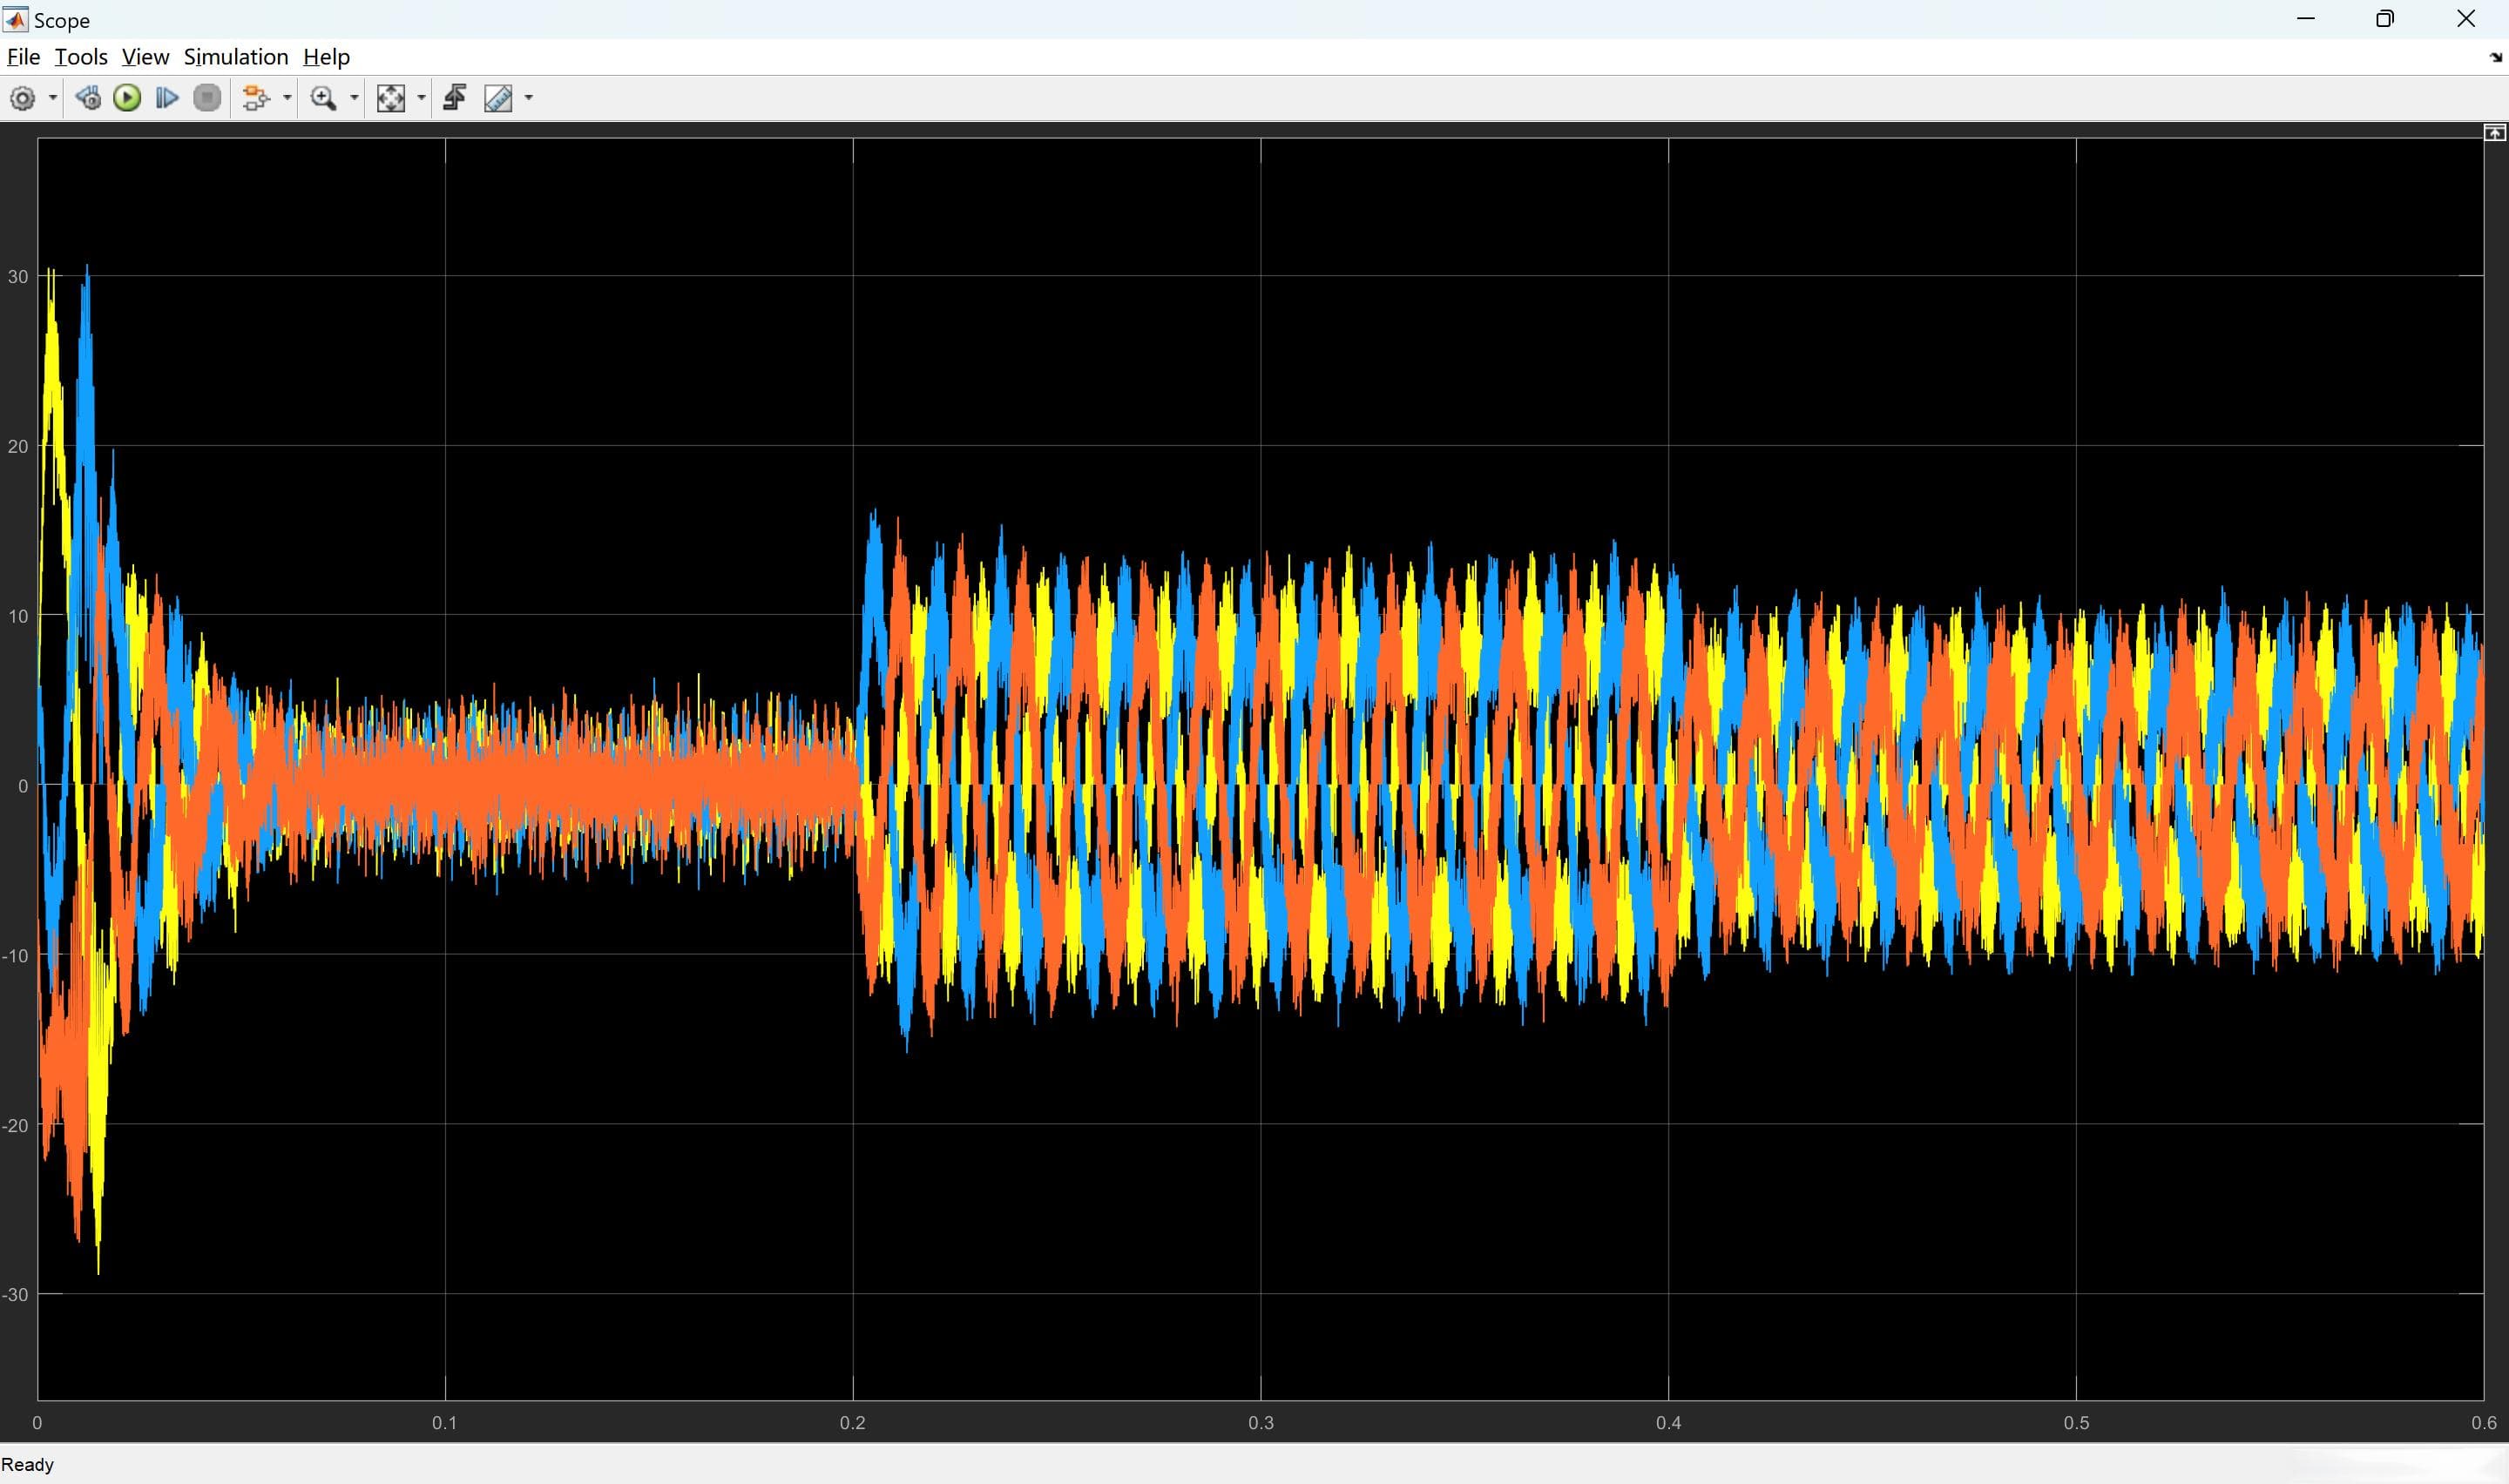Image resolution: width=2509 pixels, height=1484 pixels.
Task: Close the Scope window
Action: coord(2466,19)
